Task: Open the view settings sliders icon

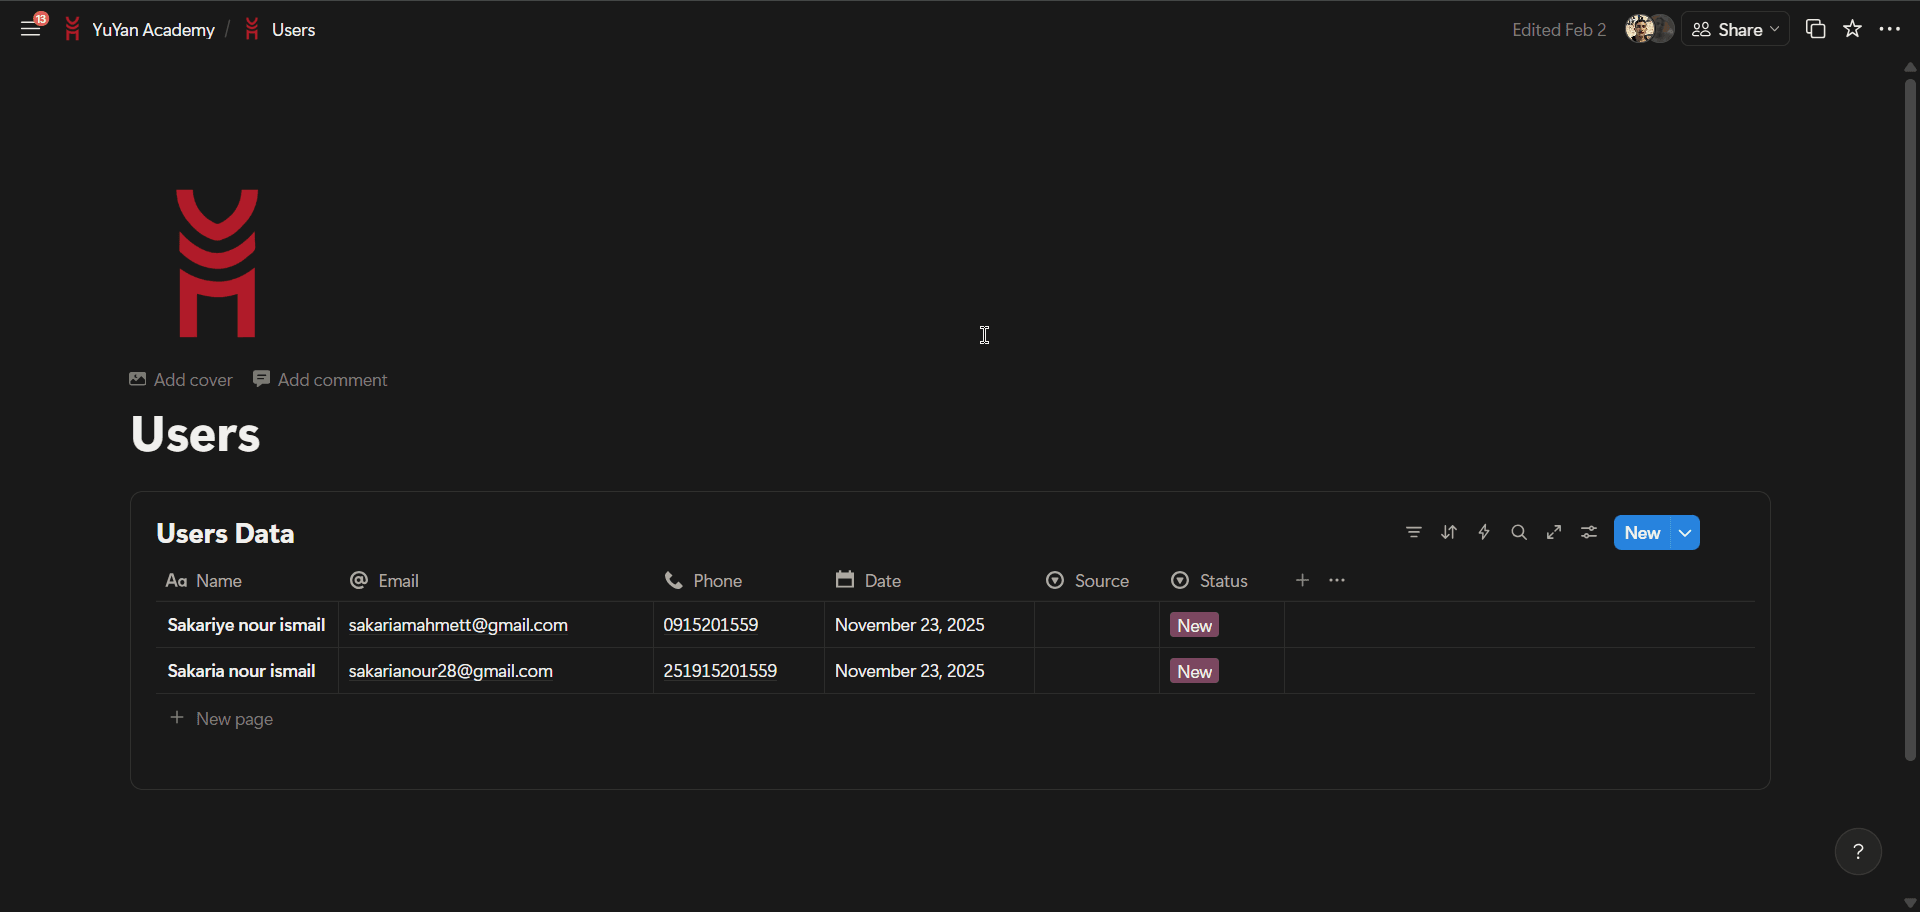Action: (1589, 532)
